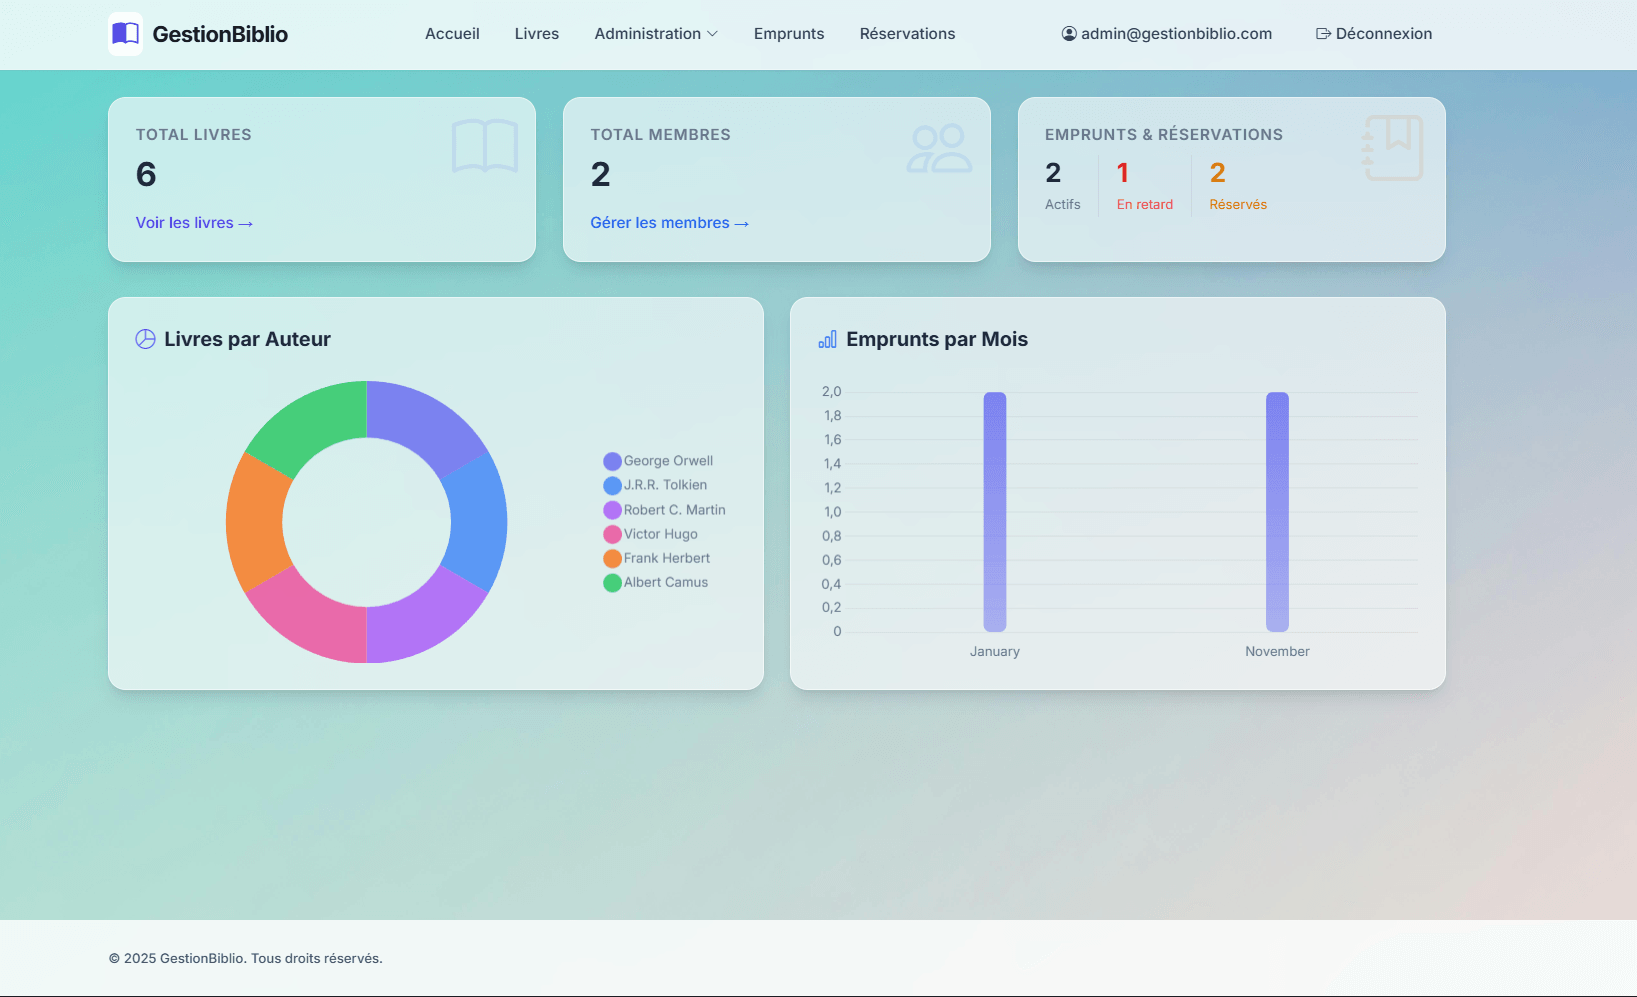Image resolution: width=1637 pixels, height=997 pixels.
Task: Click the Total Membres value 2
Action: tap(600, 175)
